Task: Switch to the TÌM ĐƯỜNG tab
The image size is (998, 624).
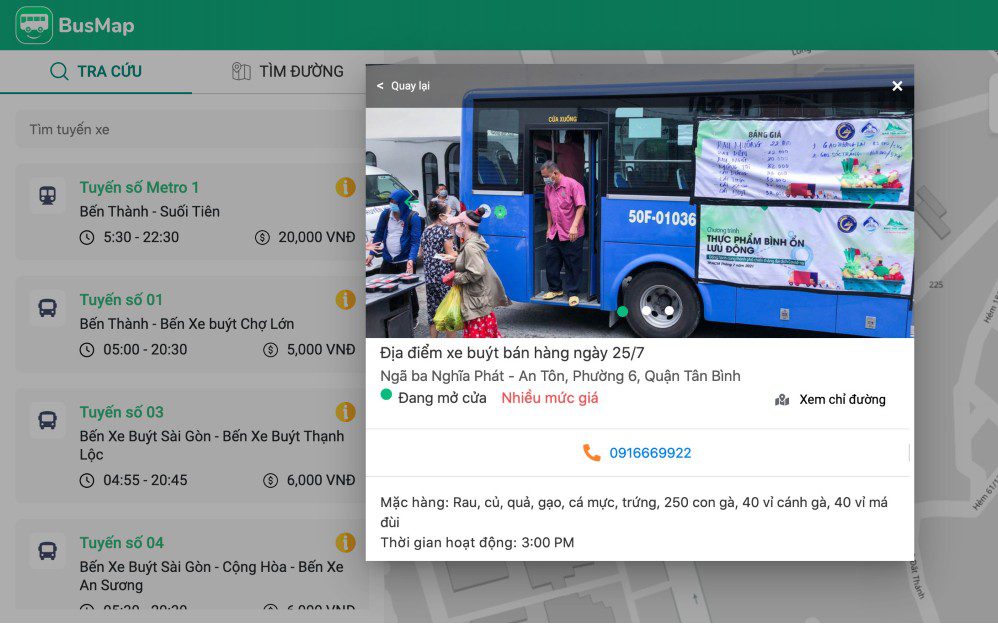Action: point(287,72)
